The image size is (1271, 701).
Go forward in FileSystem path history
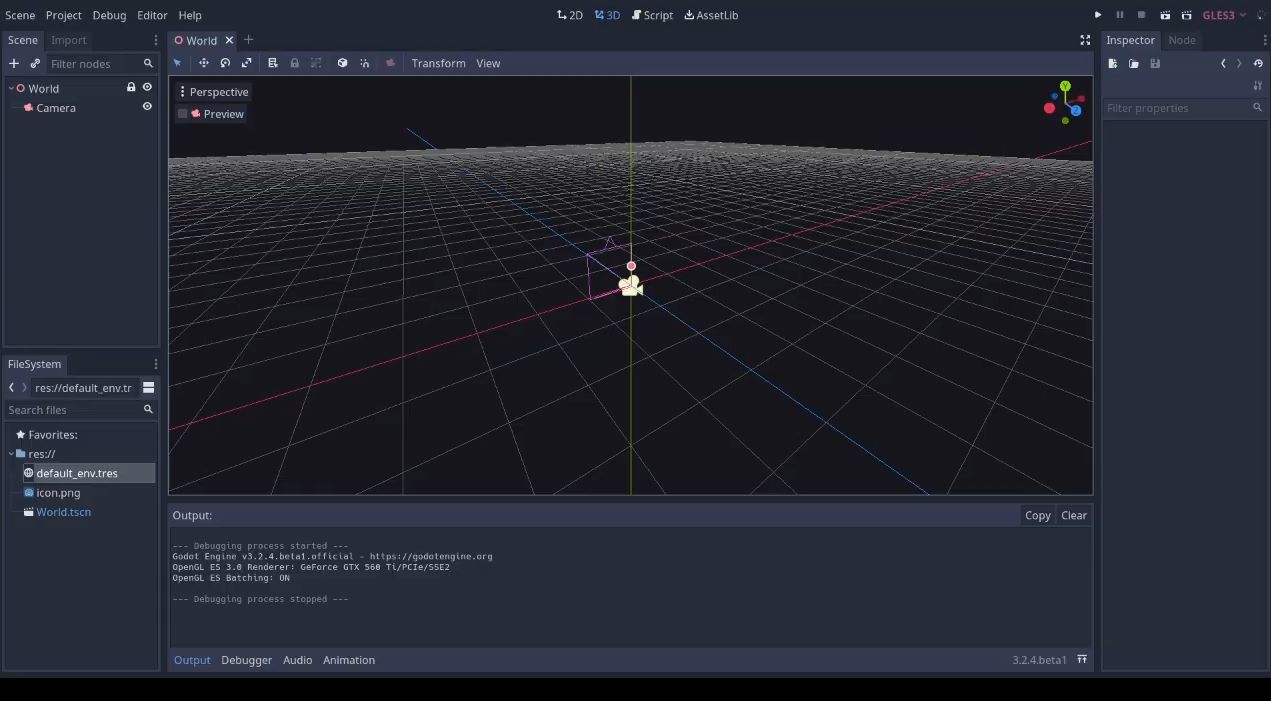click(25, 387)
